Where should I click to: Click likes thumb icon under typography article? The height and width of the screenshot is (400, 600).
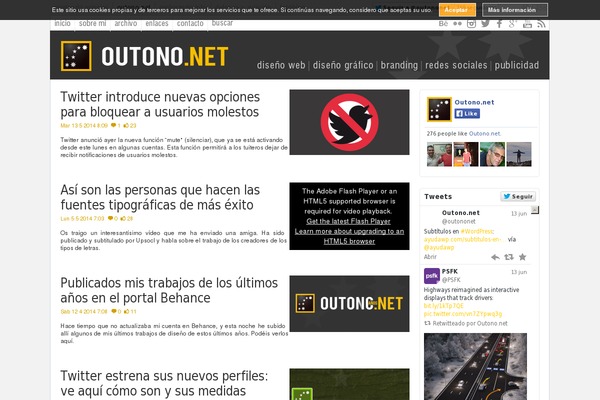pos(123,219)
